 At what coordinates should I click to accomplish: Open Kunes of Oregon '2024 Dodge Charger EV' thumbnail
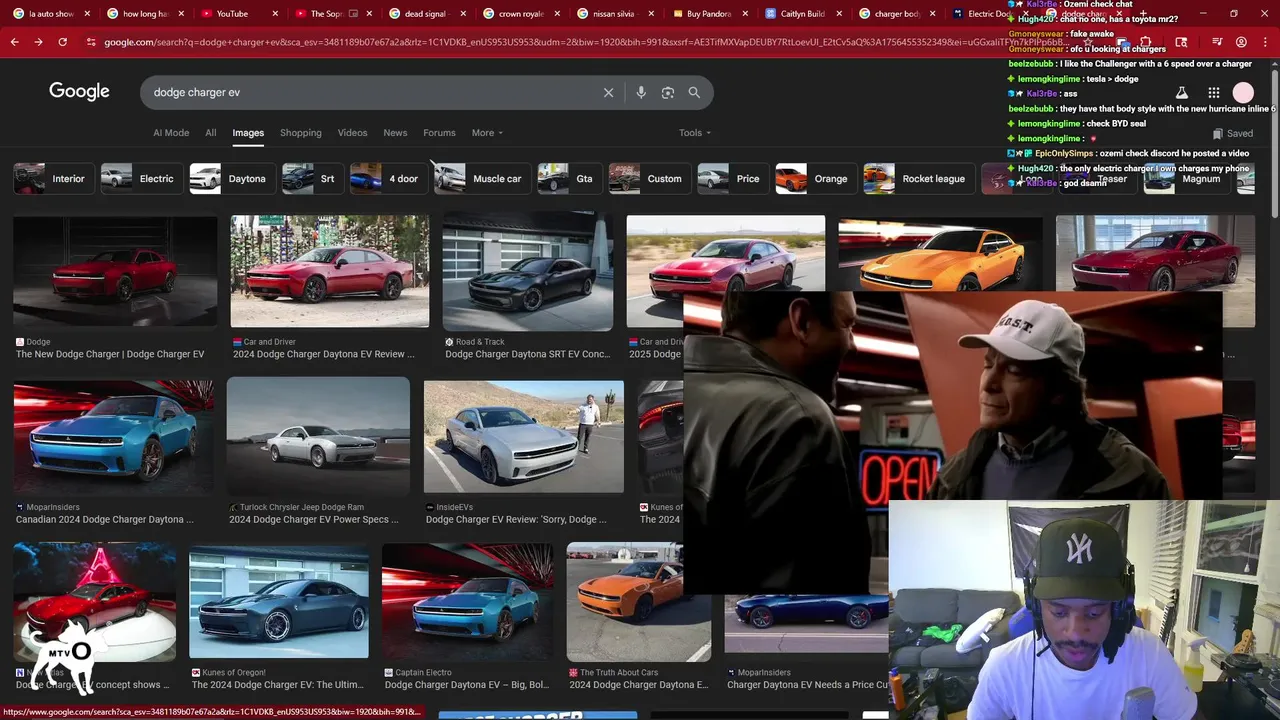click(279, 601)
